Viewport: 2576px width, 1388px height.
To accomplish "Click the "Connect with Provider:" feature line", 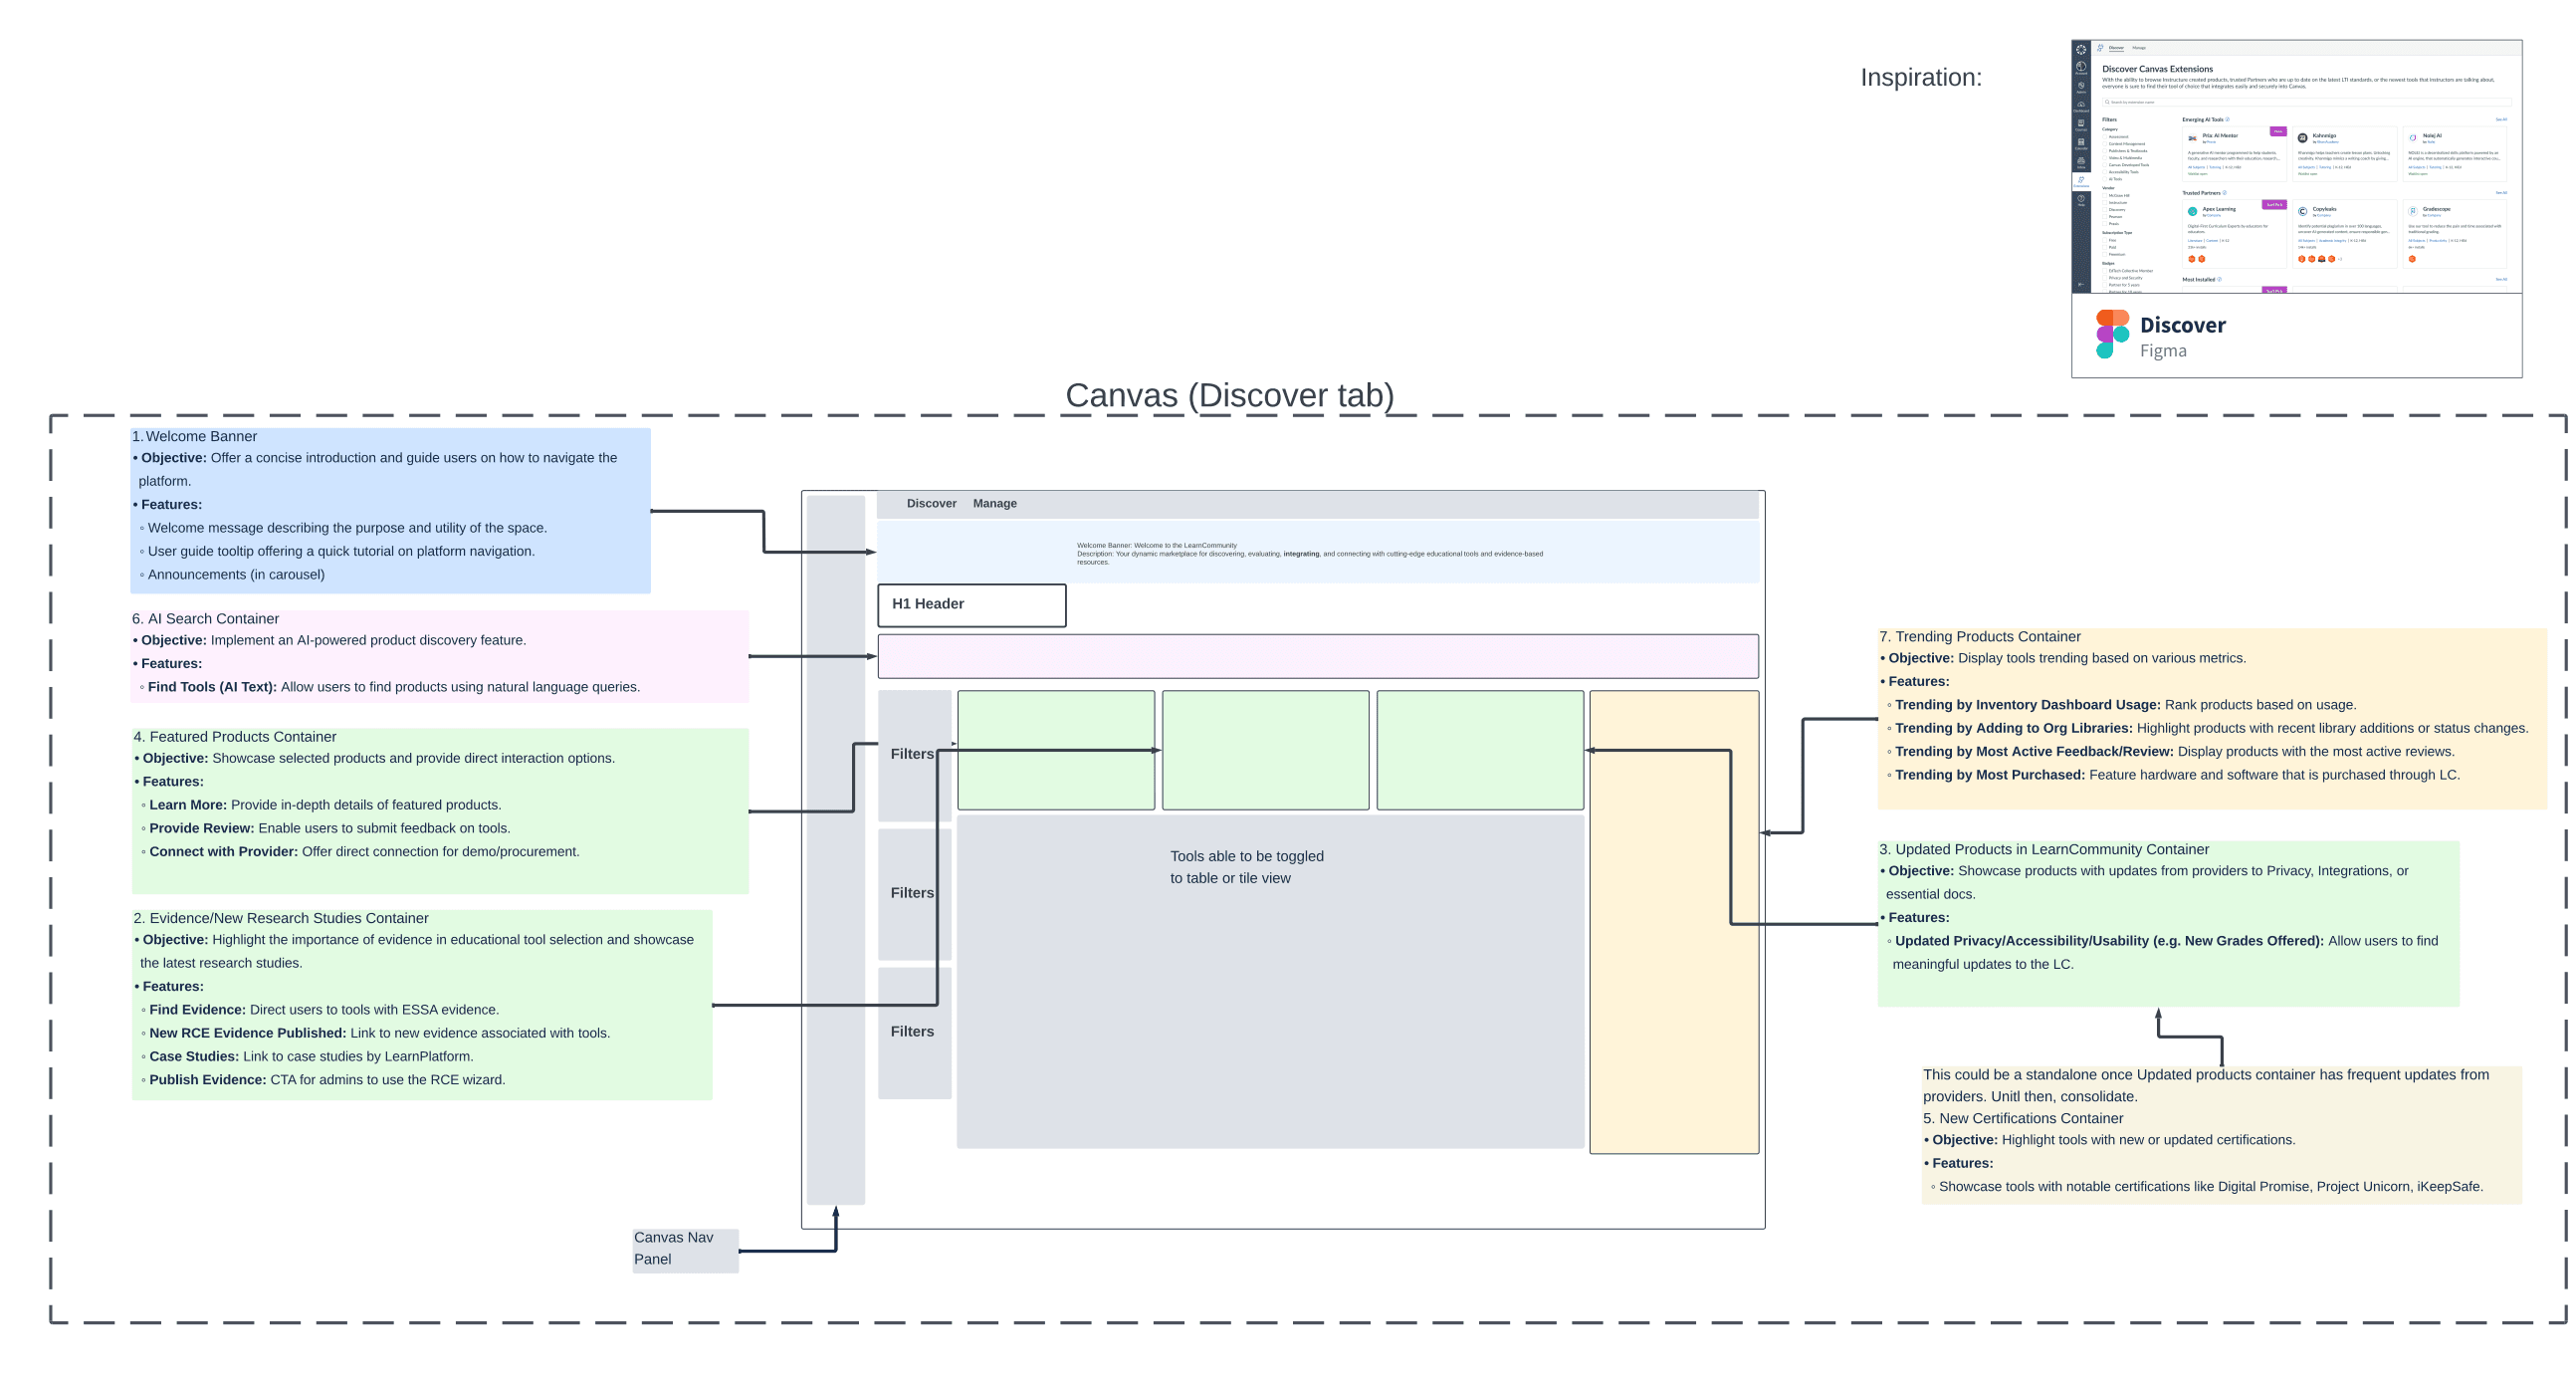I will pos(360,852).
